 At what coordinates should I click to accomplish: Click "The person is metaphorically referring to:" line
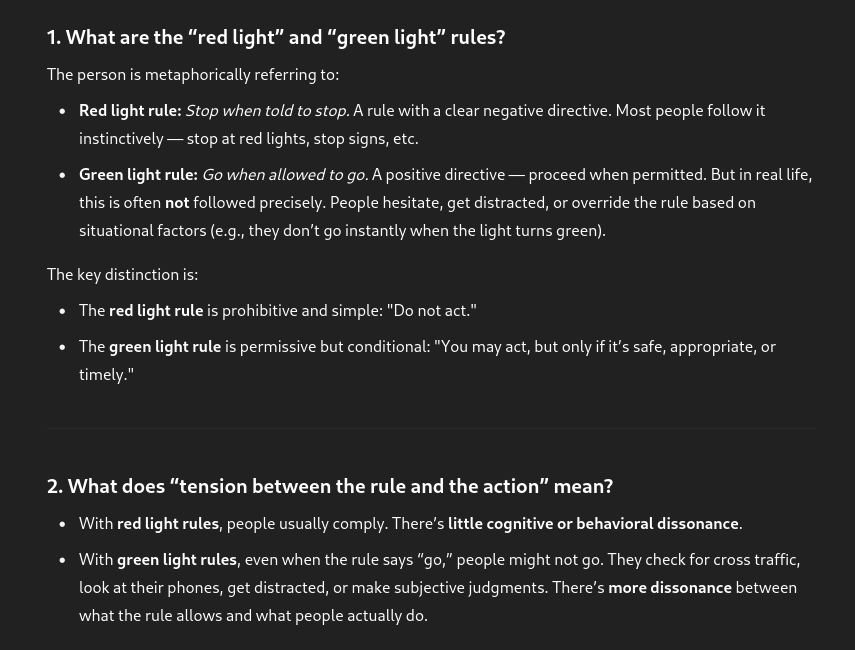(x=193, y=75)
